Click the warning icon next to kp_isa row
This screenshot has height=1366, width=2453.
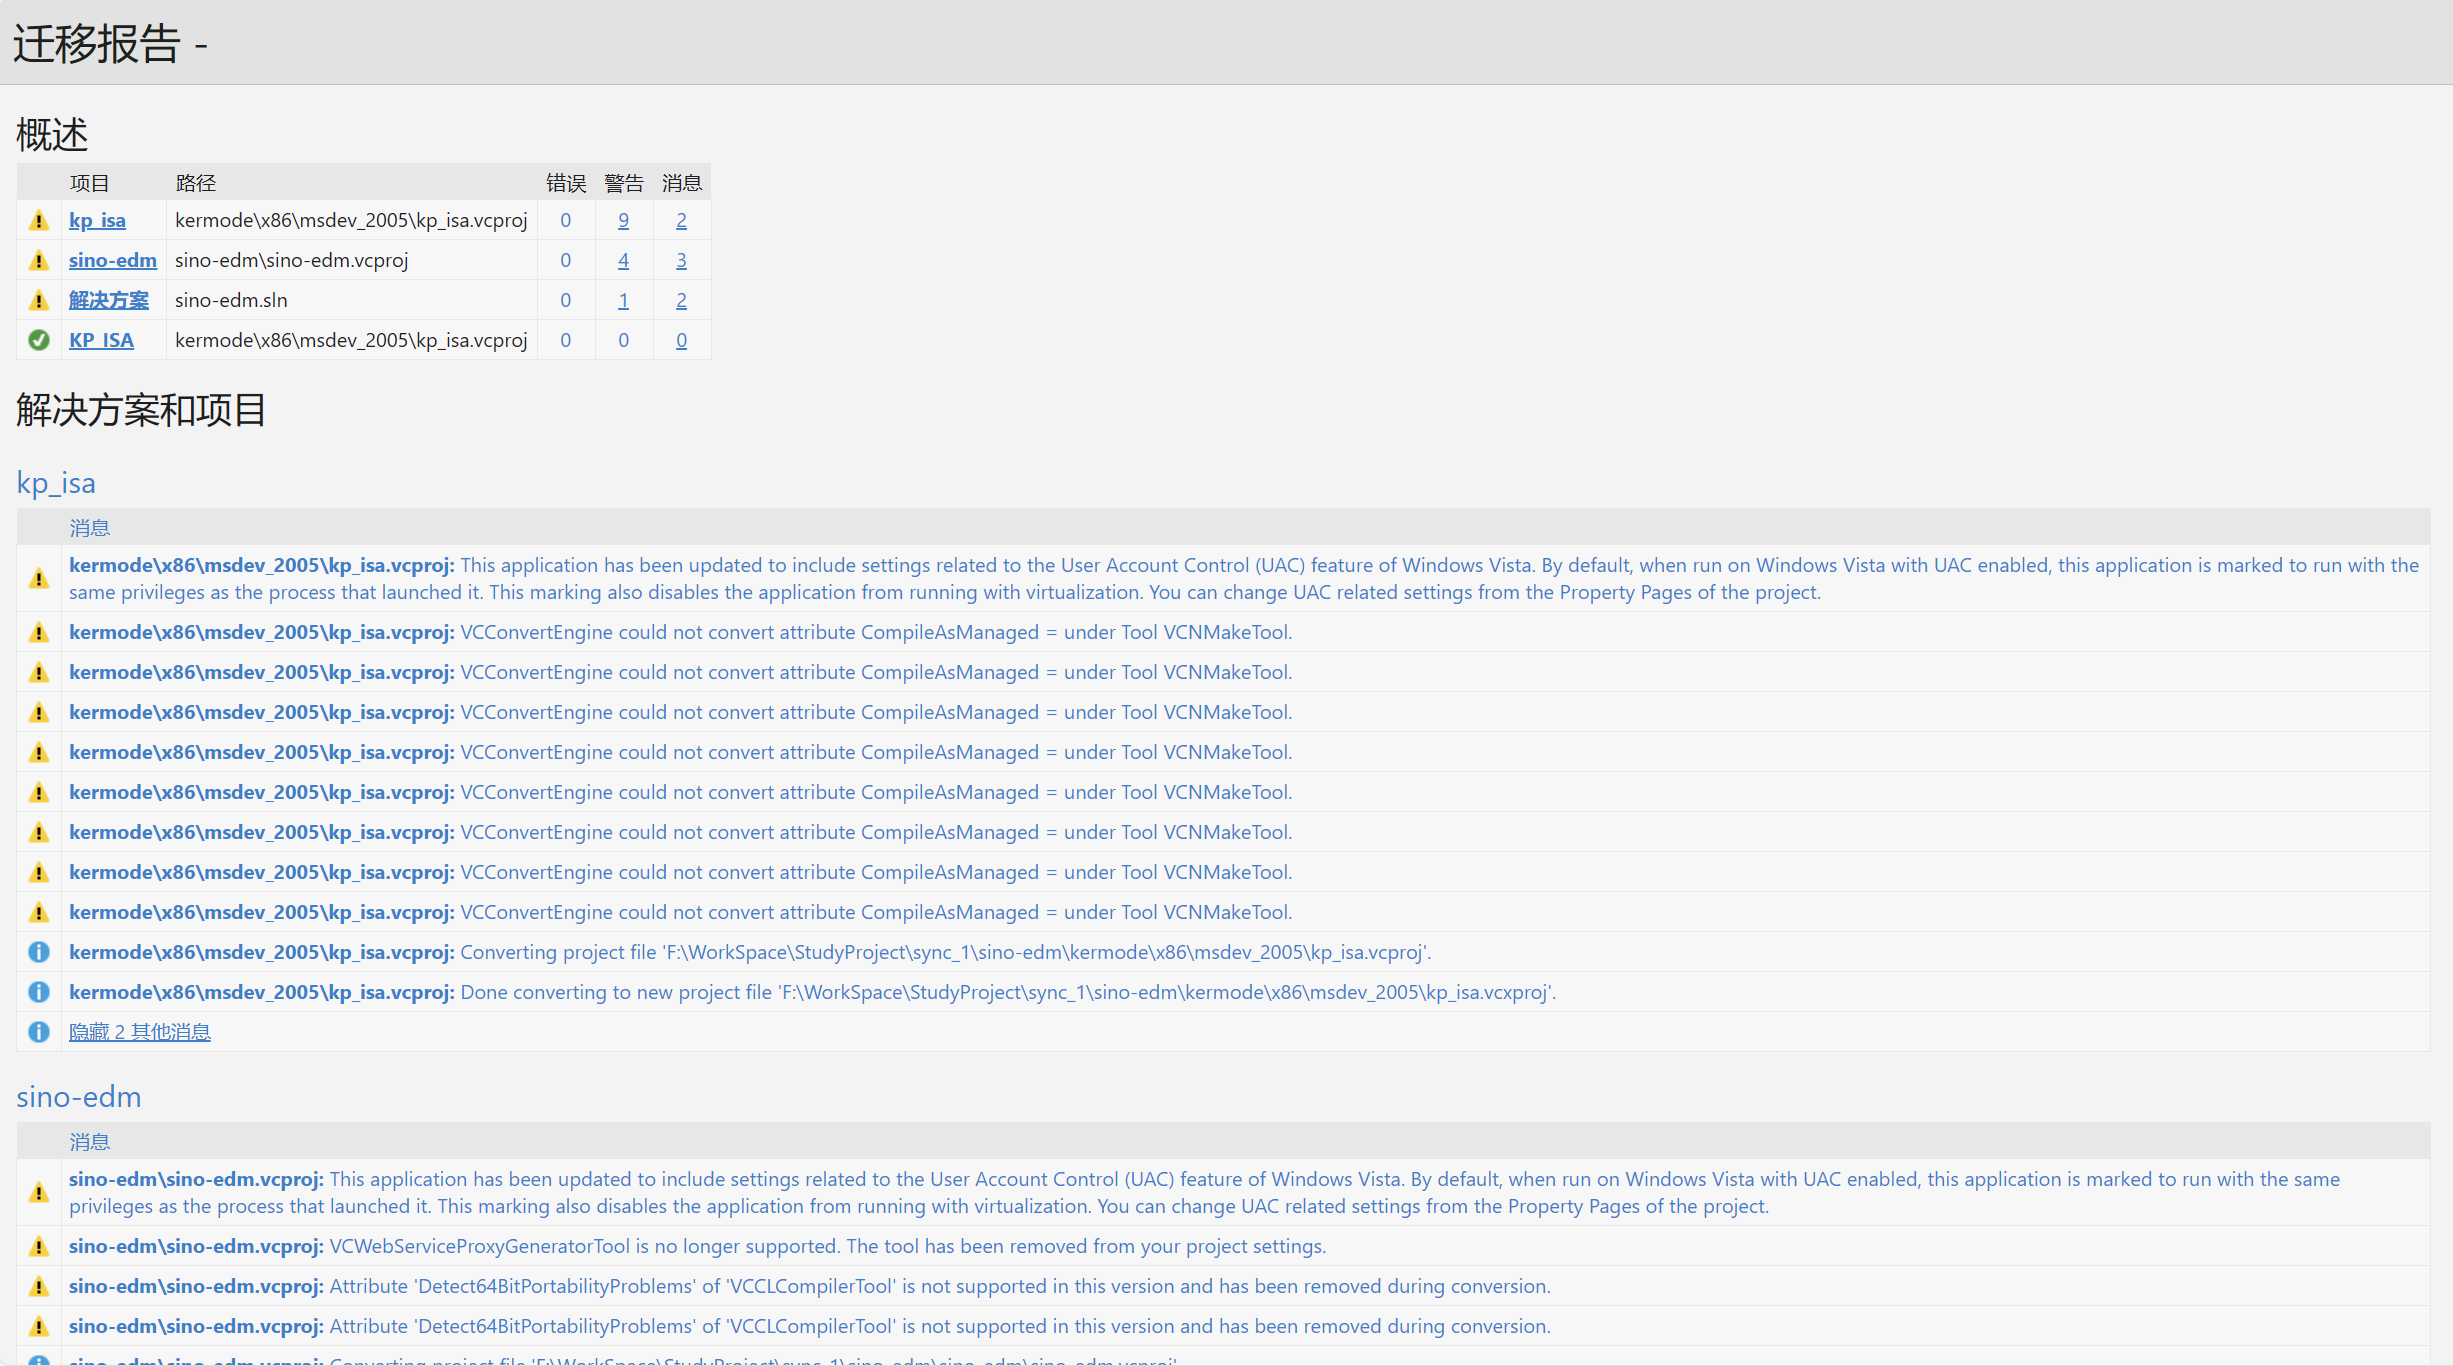click(x=39, y=220)
